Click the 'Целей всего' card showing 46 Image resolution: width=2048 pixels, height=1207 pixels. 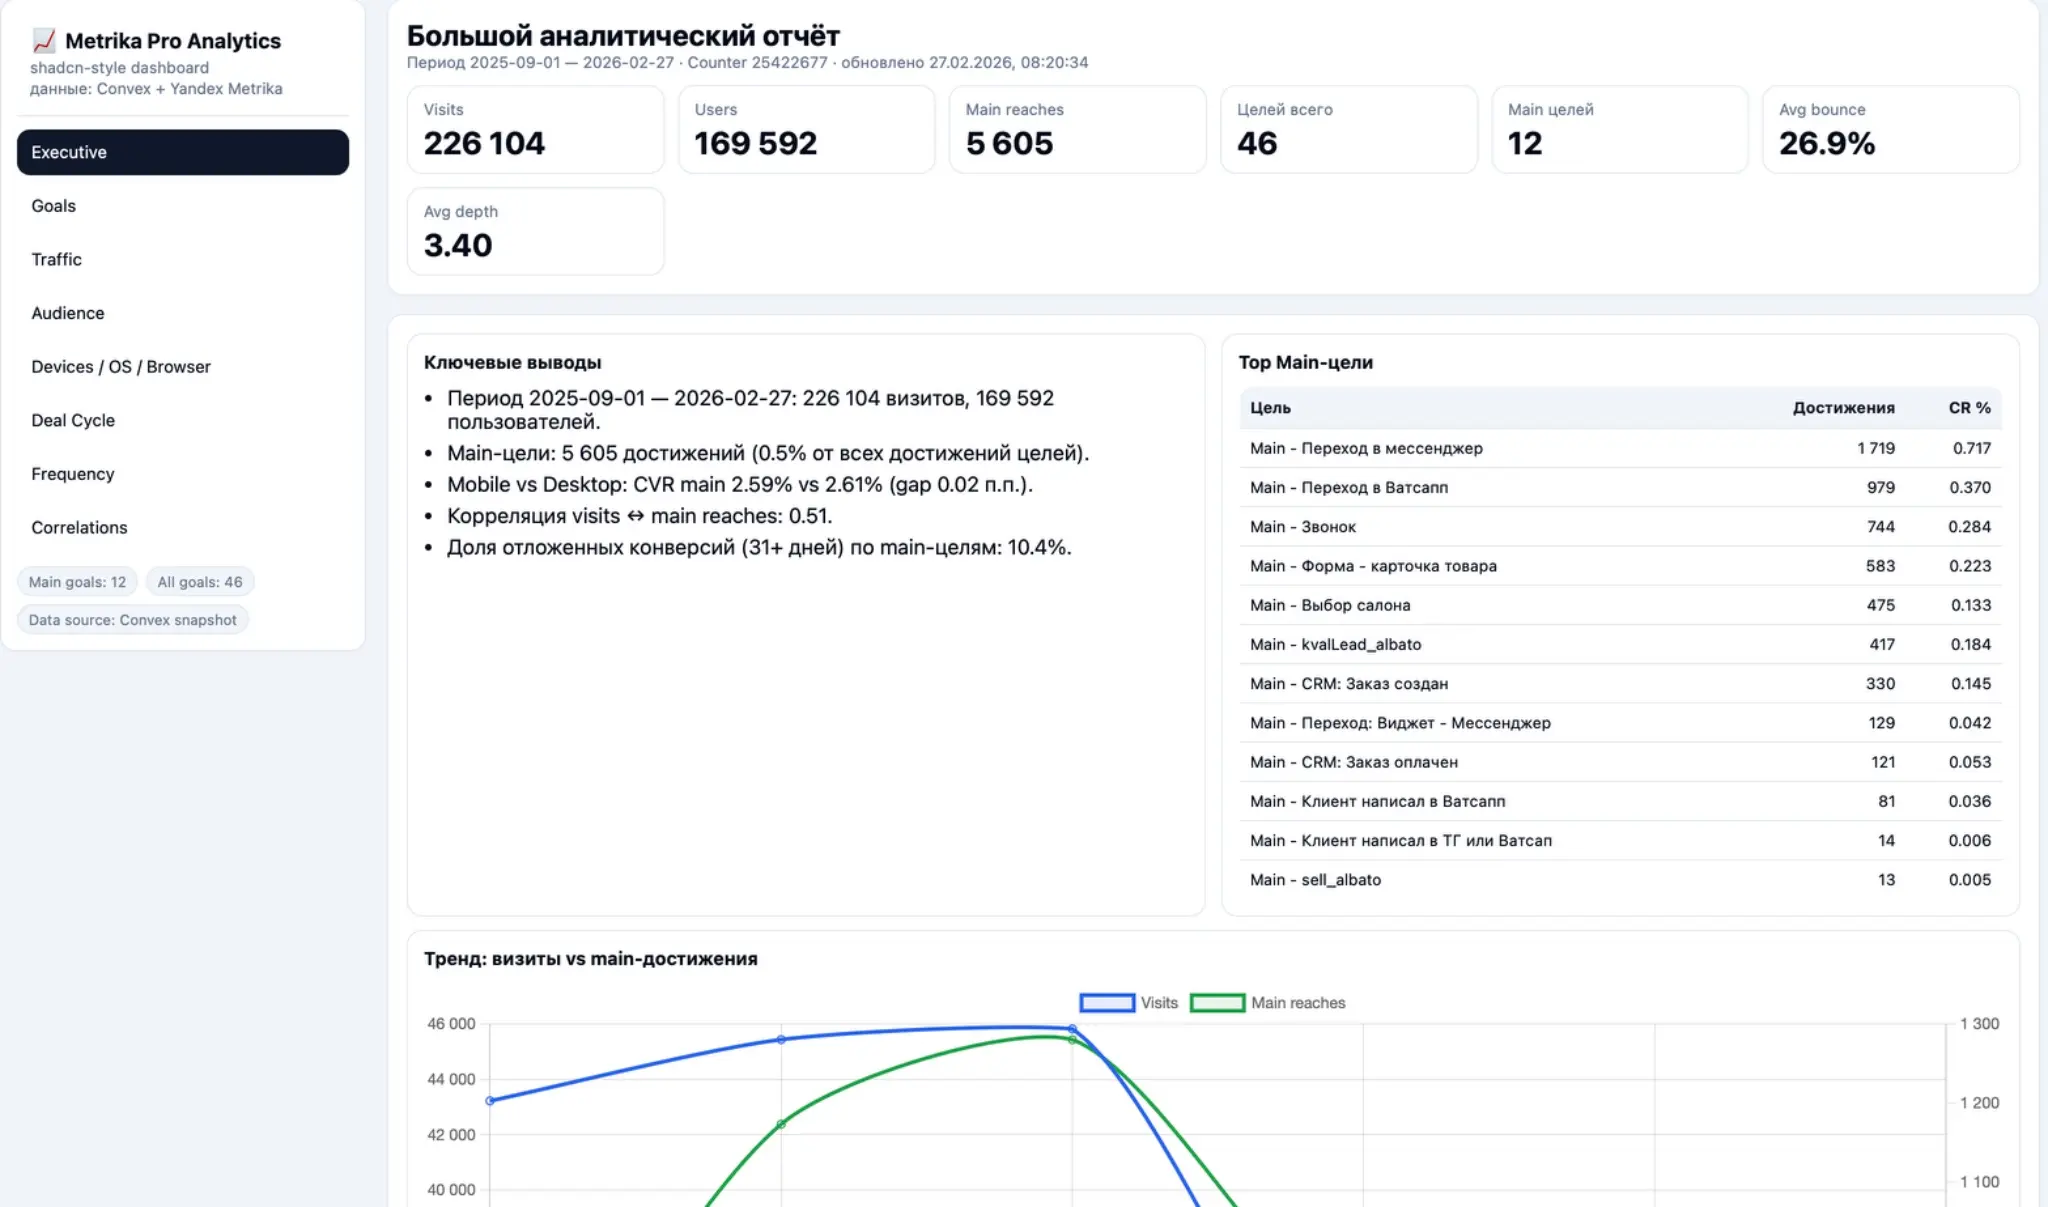coord(1348,130)
